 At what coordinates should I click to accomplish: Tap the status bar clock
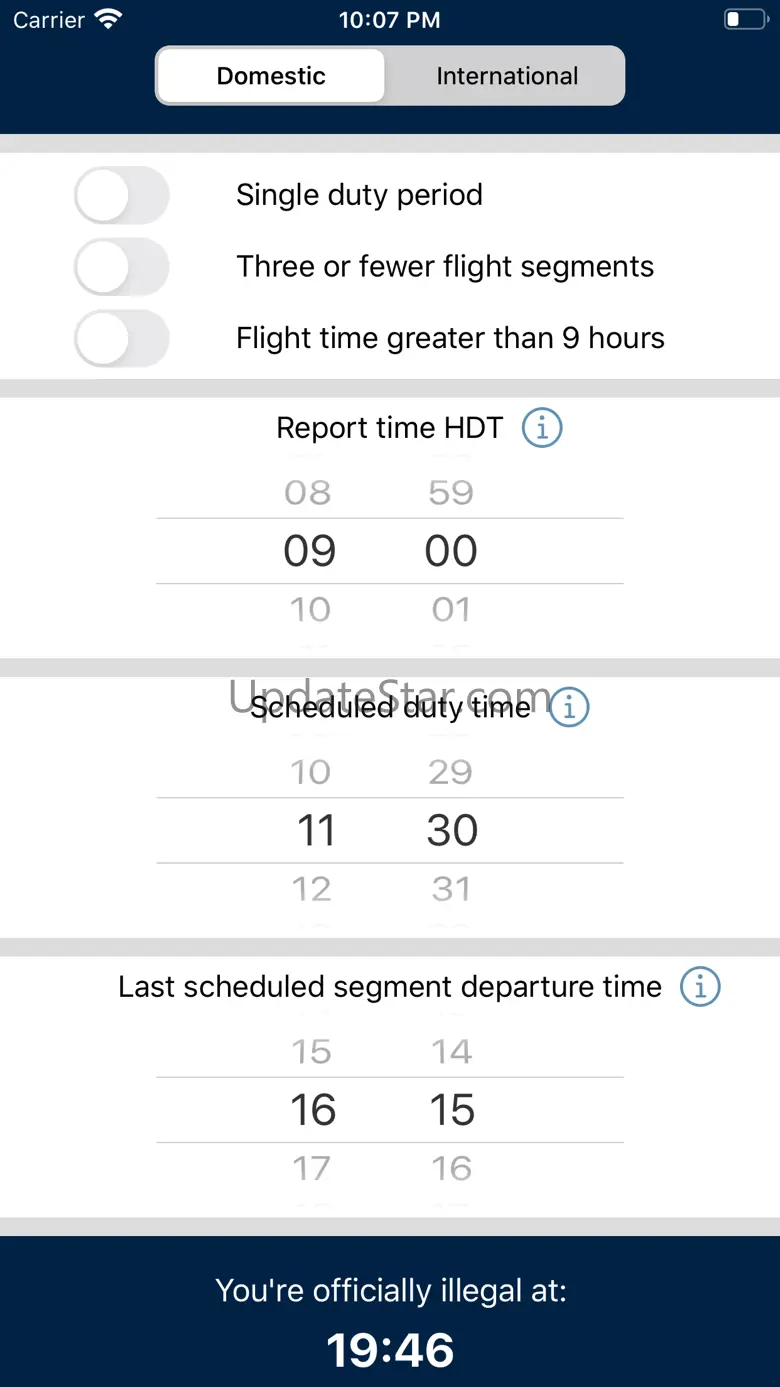point(389,20)
